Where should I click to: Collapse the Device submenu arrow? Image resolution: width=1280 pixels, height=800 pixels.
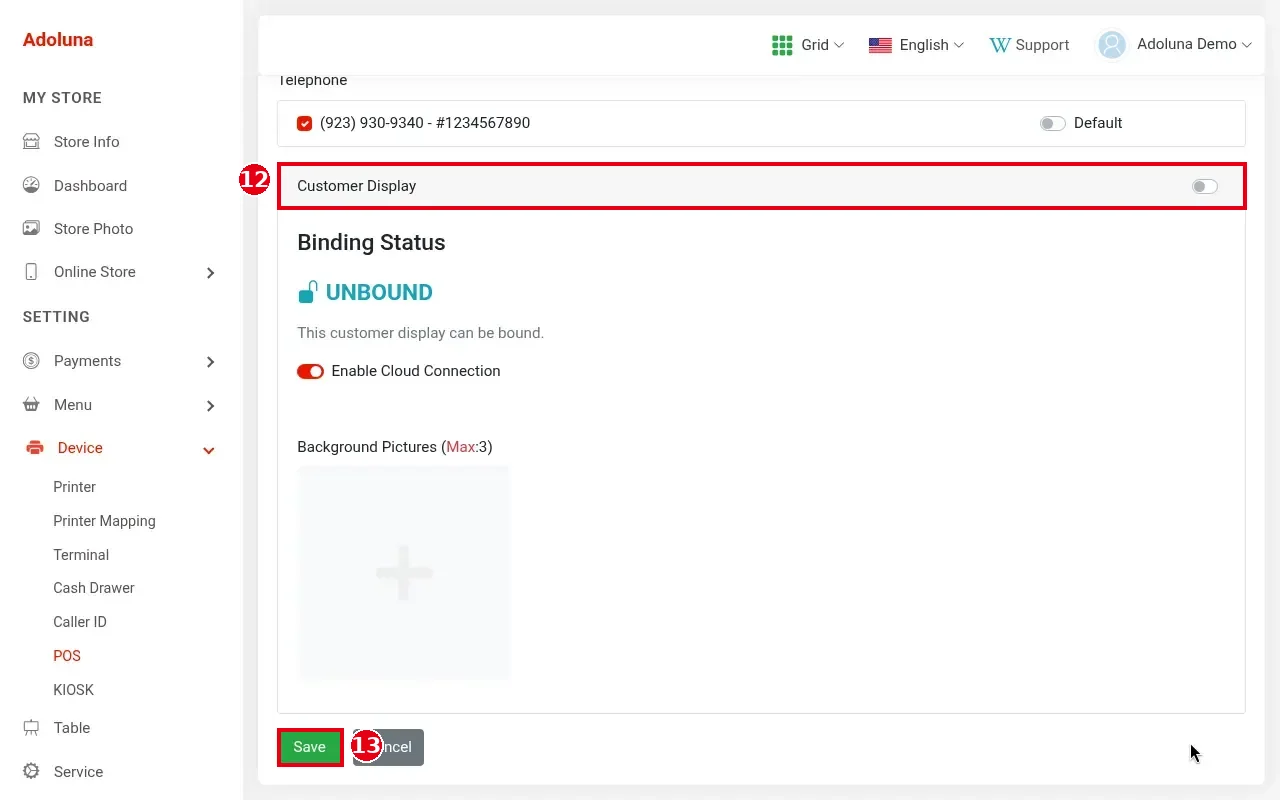point(209,451)
